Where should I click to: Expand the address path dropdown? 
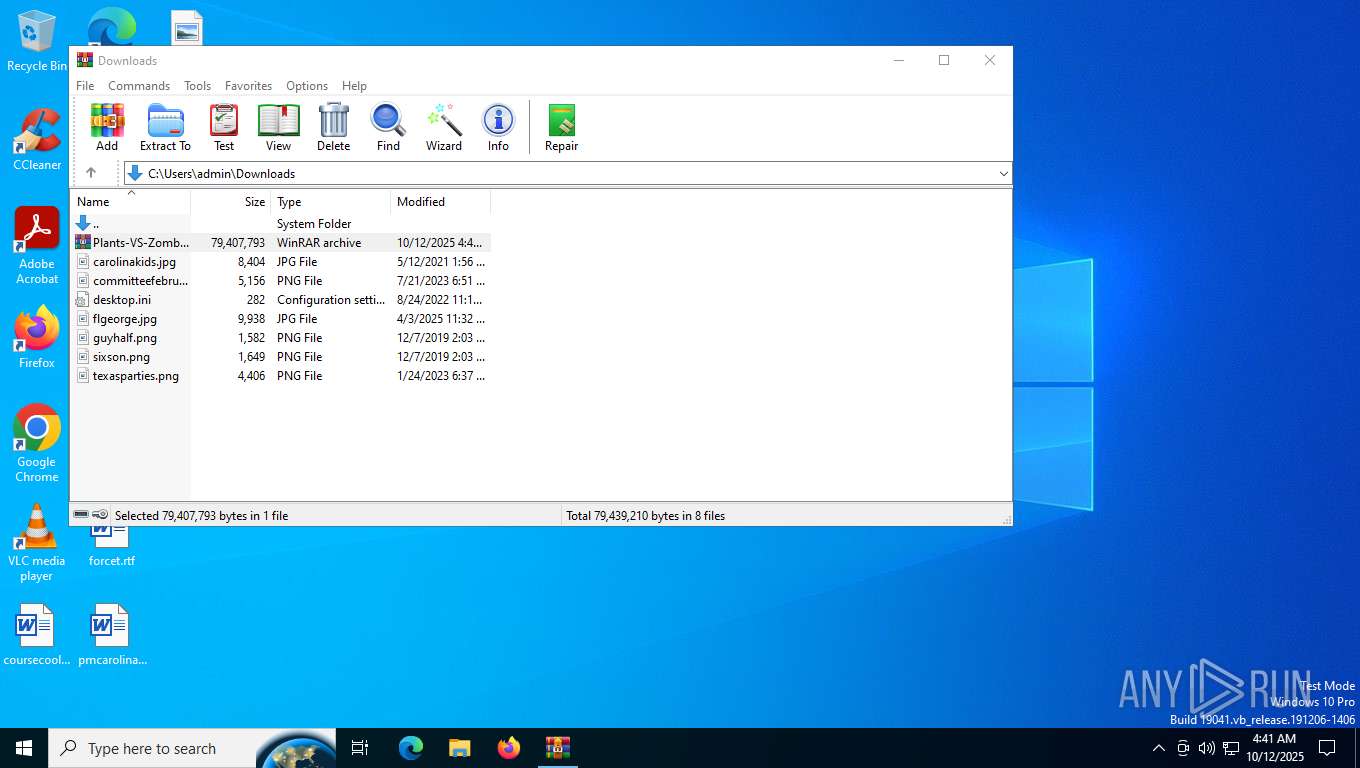1003,174
